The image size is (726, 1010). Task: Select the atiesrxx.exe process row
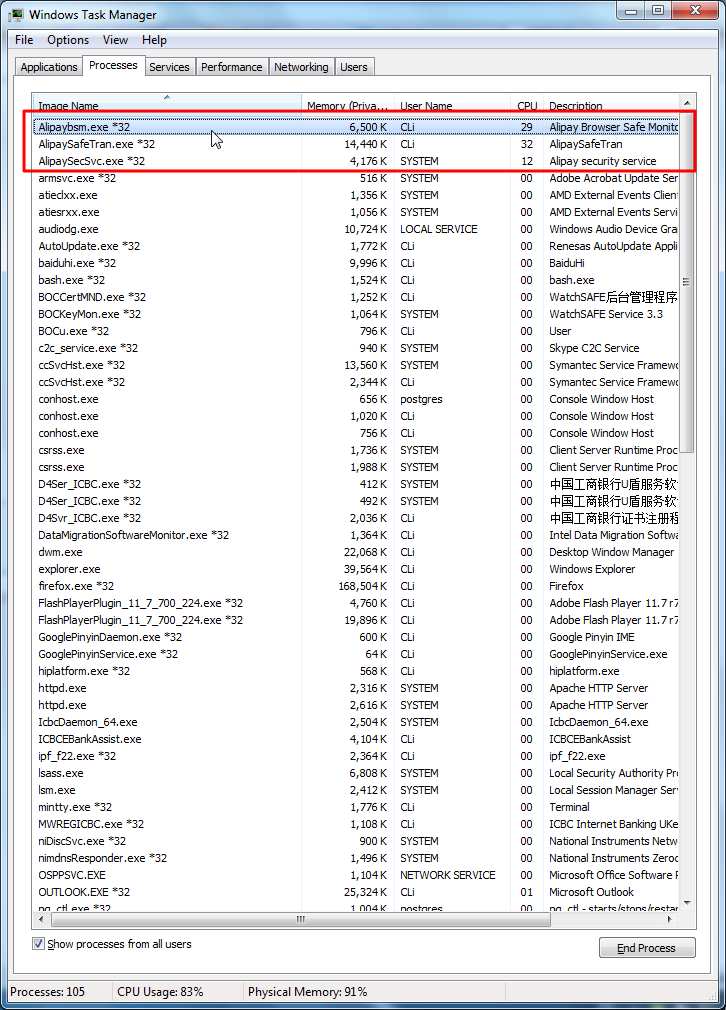pos(356,212)
